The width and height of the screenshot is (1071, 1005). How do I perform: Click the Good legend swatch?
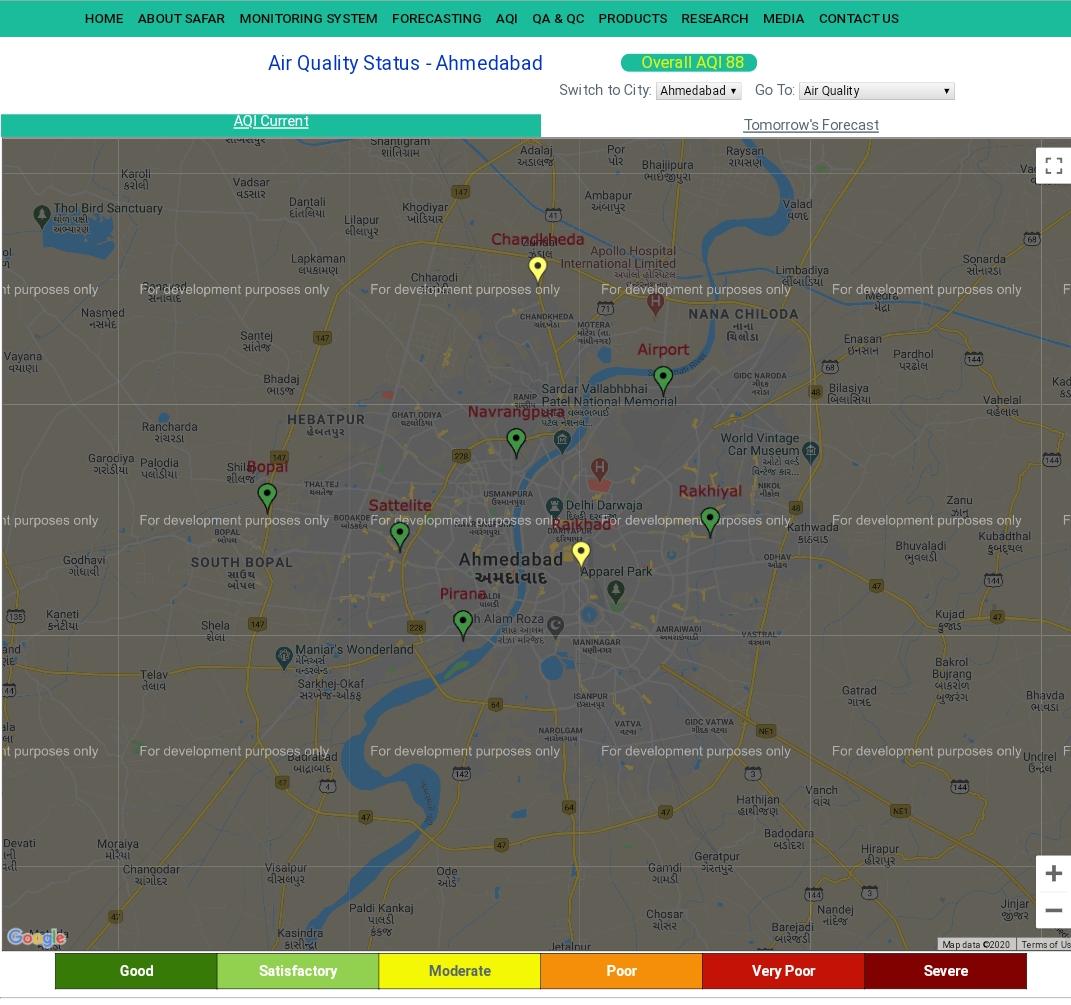coord(136,971)
